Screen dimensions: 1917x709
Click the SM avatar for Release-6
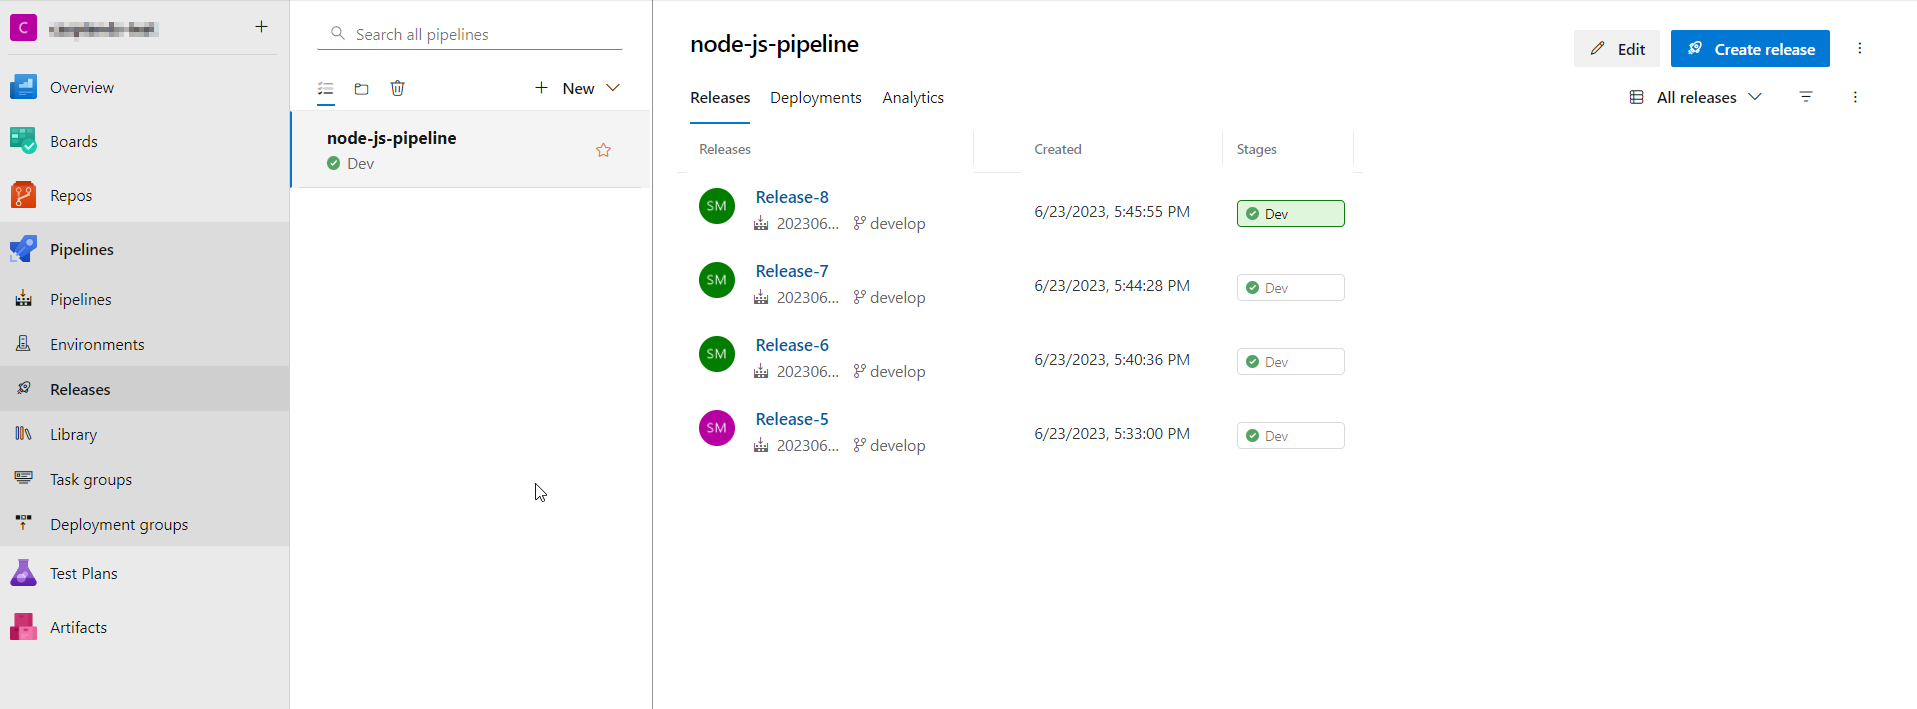tap(717, 354)
